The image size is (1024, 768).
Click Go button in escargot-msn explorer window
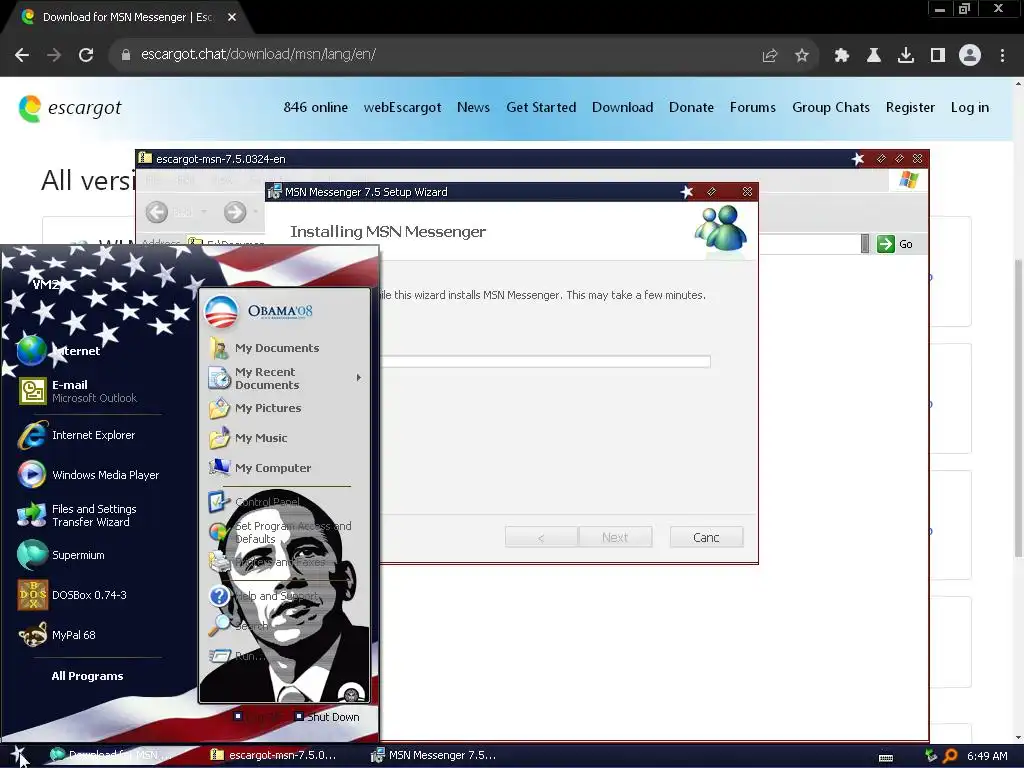(895, 244)
